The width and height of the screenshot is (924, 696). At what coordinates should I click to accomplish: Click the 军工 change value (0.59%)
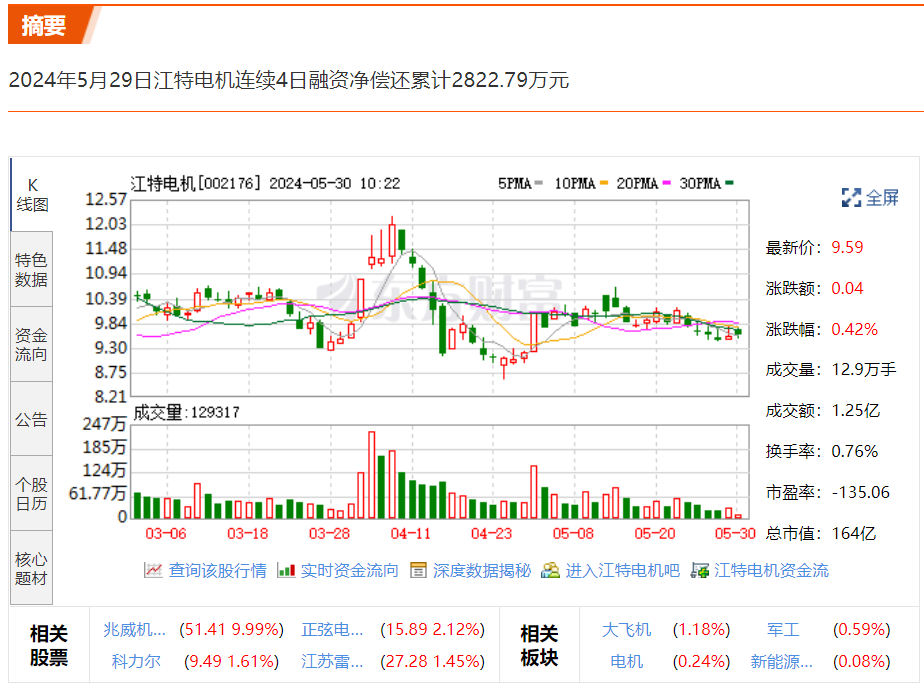(x=862, y=629)
